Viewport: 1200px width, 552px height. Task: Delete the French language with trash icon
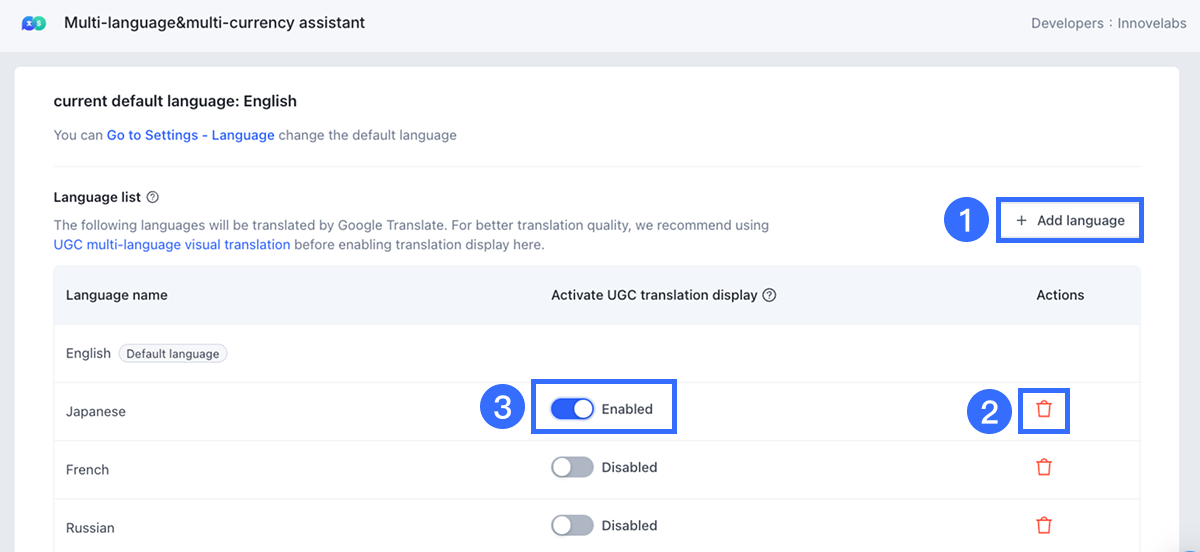click(x=1044, y=467)
